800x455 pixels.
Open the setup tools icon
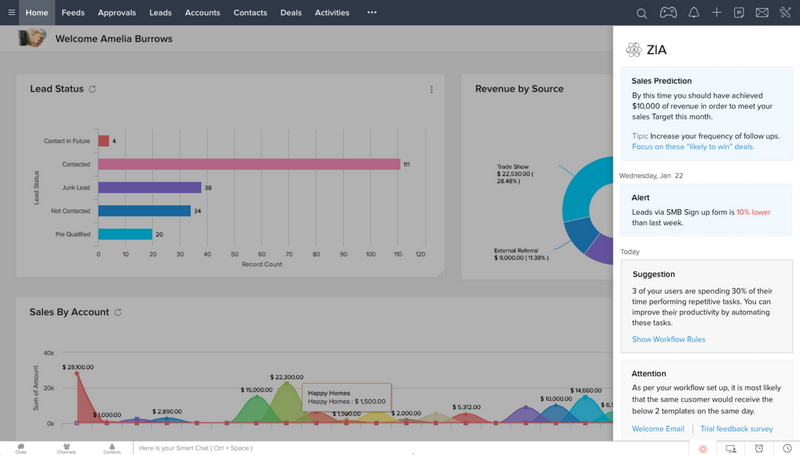786,13
